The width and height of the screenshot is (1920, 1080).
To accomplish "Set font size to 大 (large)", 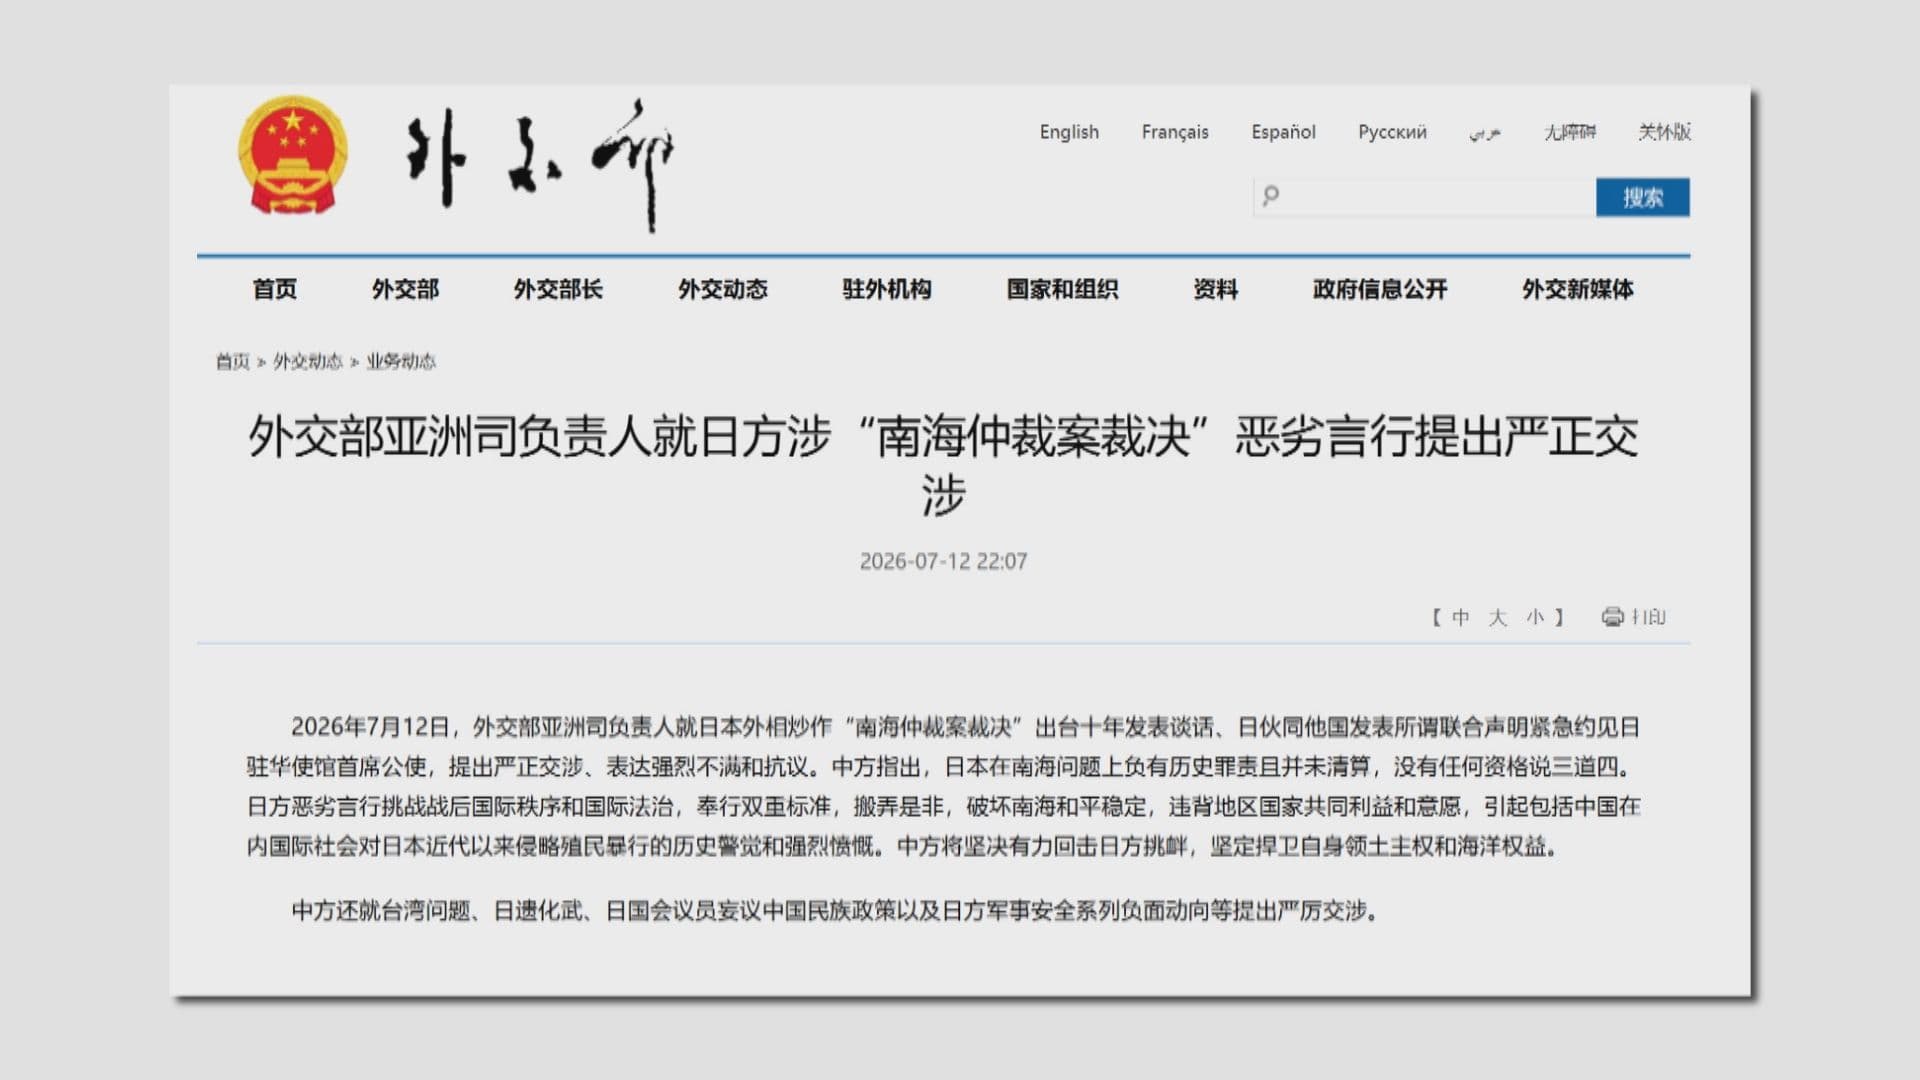I will (1497, 617).
